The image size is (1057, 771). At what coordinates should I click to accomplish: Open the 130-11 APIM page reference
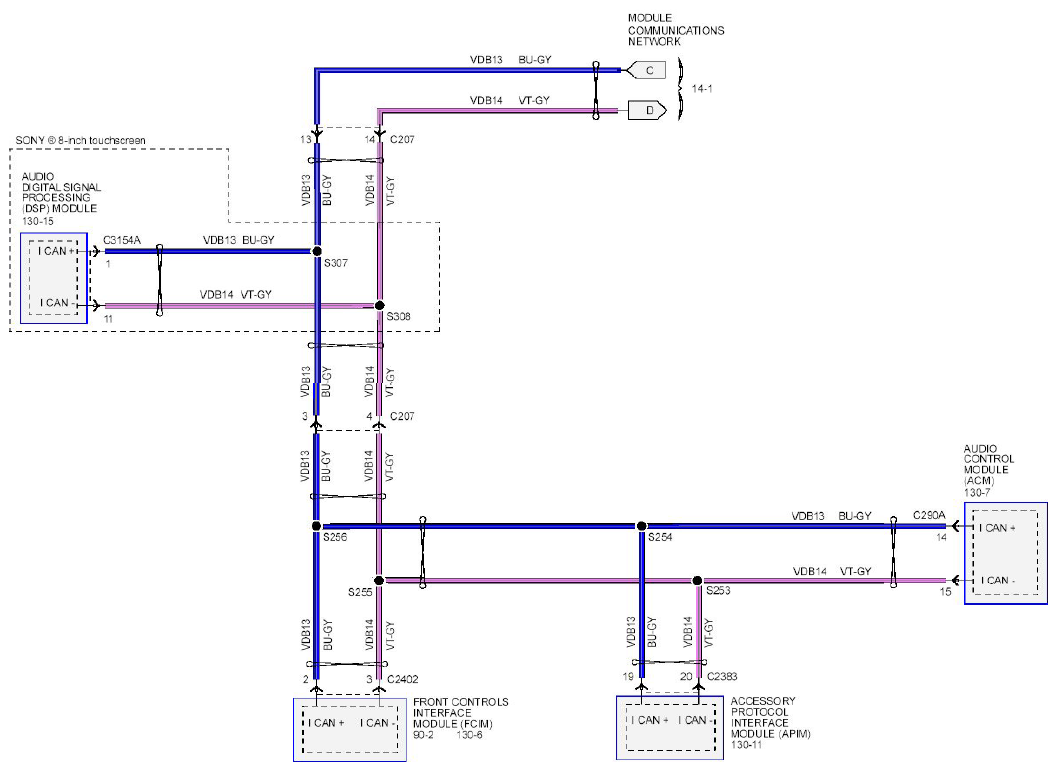[746, 745]
